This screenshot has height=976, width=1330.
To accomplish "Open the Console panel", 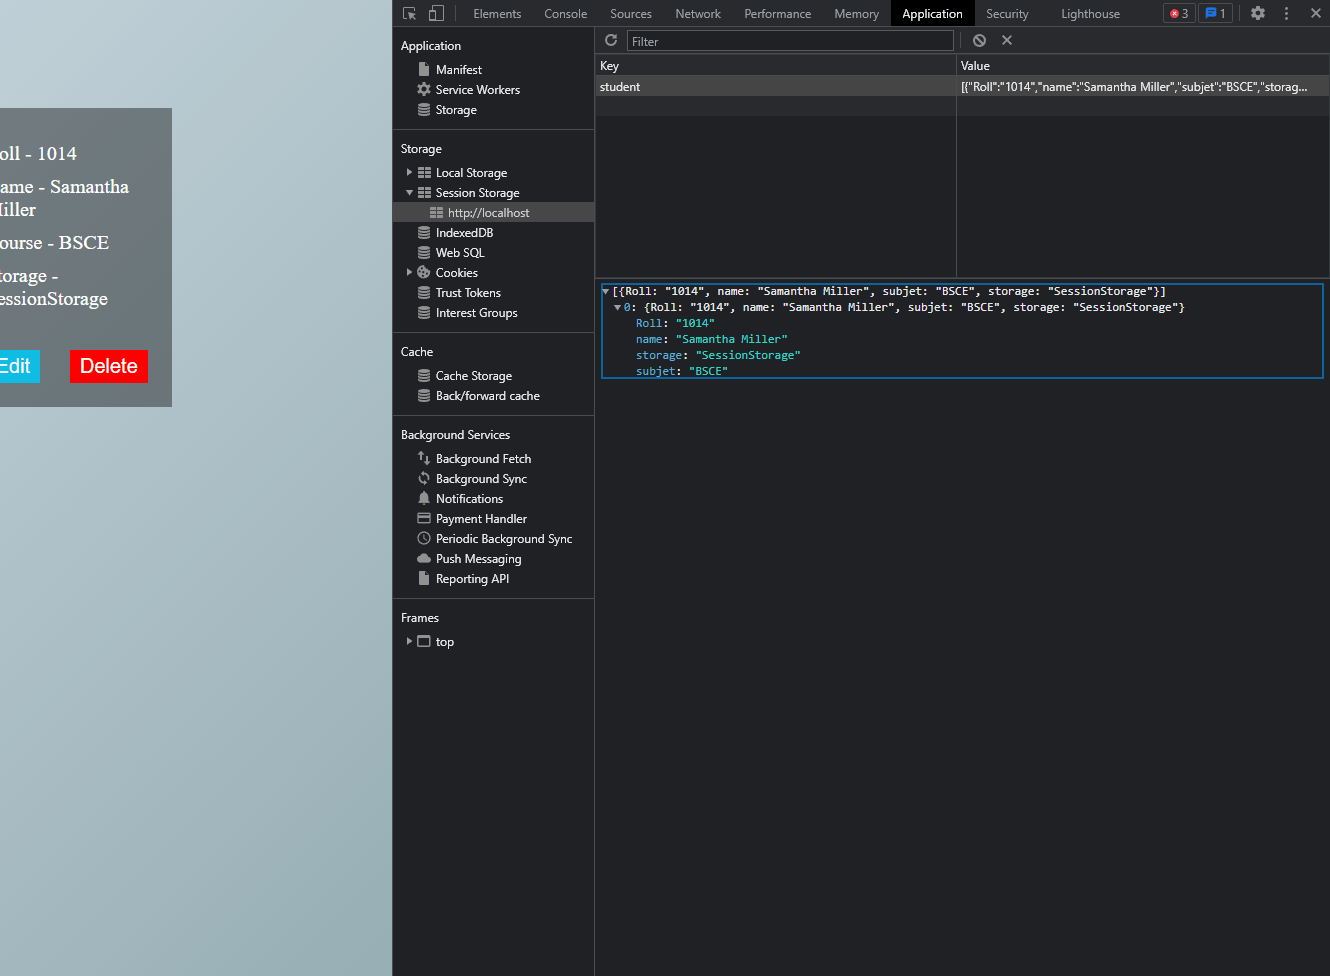I will (565, 13).
